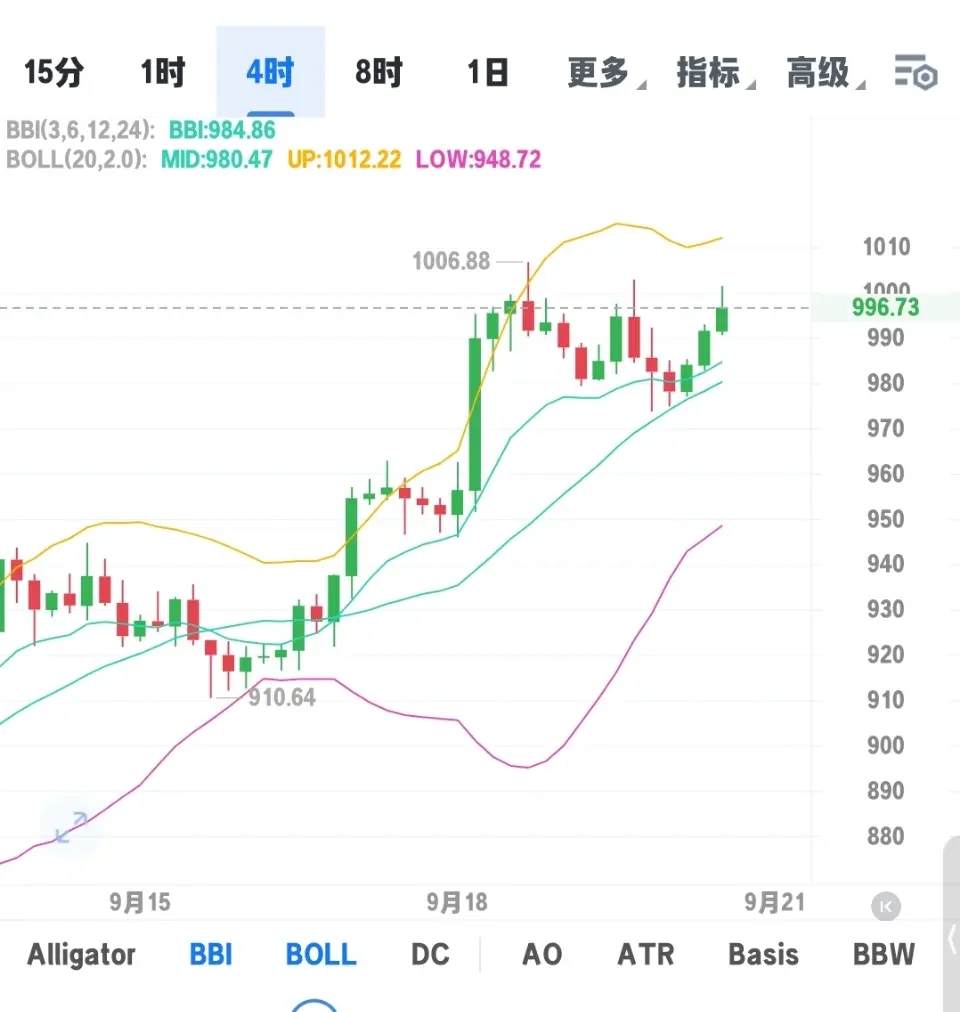The height and width of the screenshot is (1012, 960).
Task: Open the 指标 indicators dropdown
Action: click(712, 72)
